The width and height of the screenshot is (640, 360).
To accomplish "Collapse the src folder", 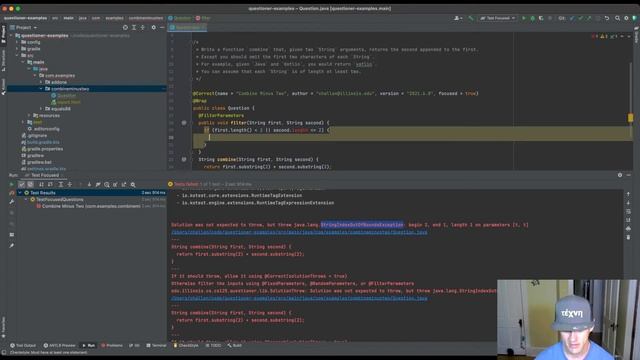I will (17, 55).
